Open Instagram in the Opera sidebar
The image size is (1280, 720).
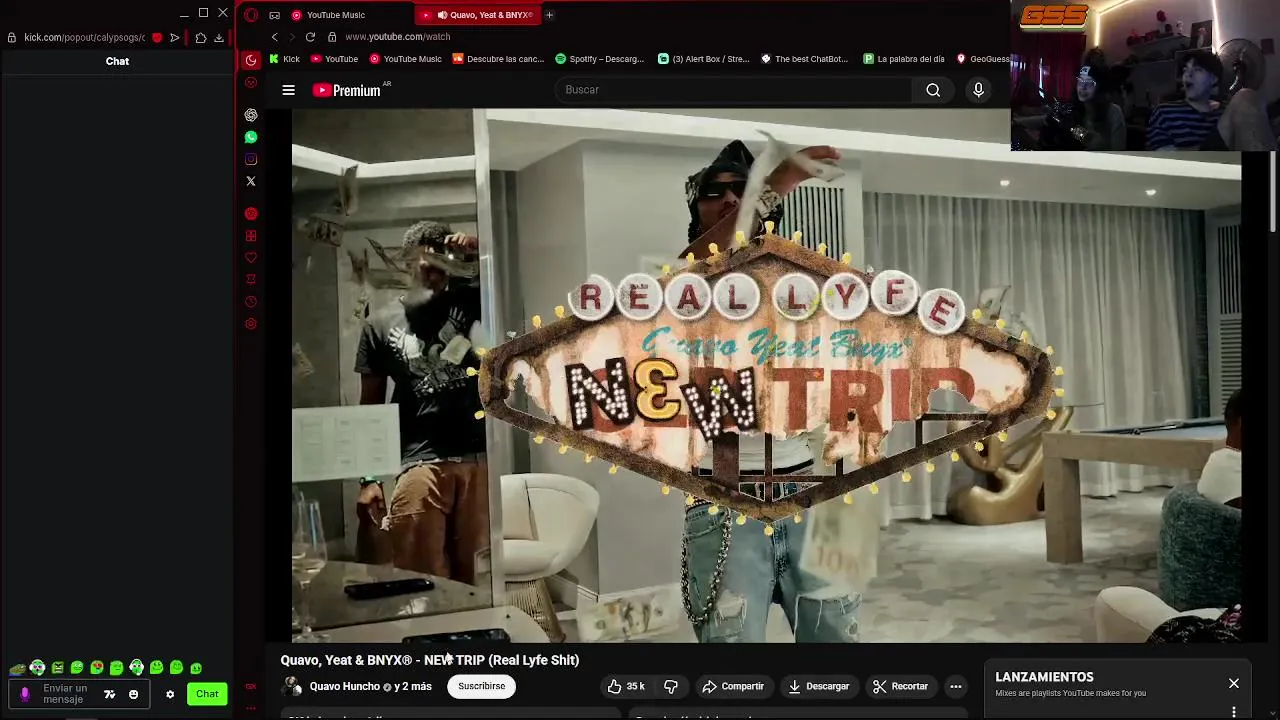(x=251, y=159)
